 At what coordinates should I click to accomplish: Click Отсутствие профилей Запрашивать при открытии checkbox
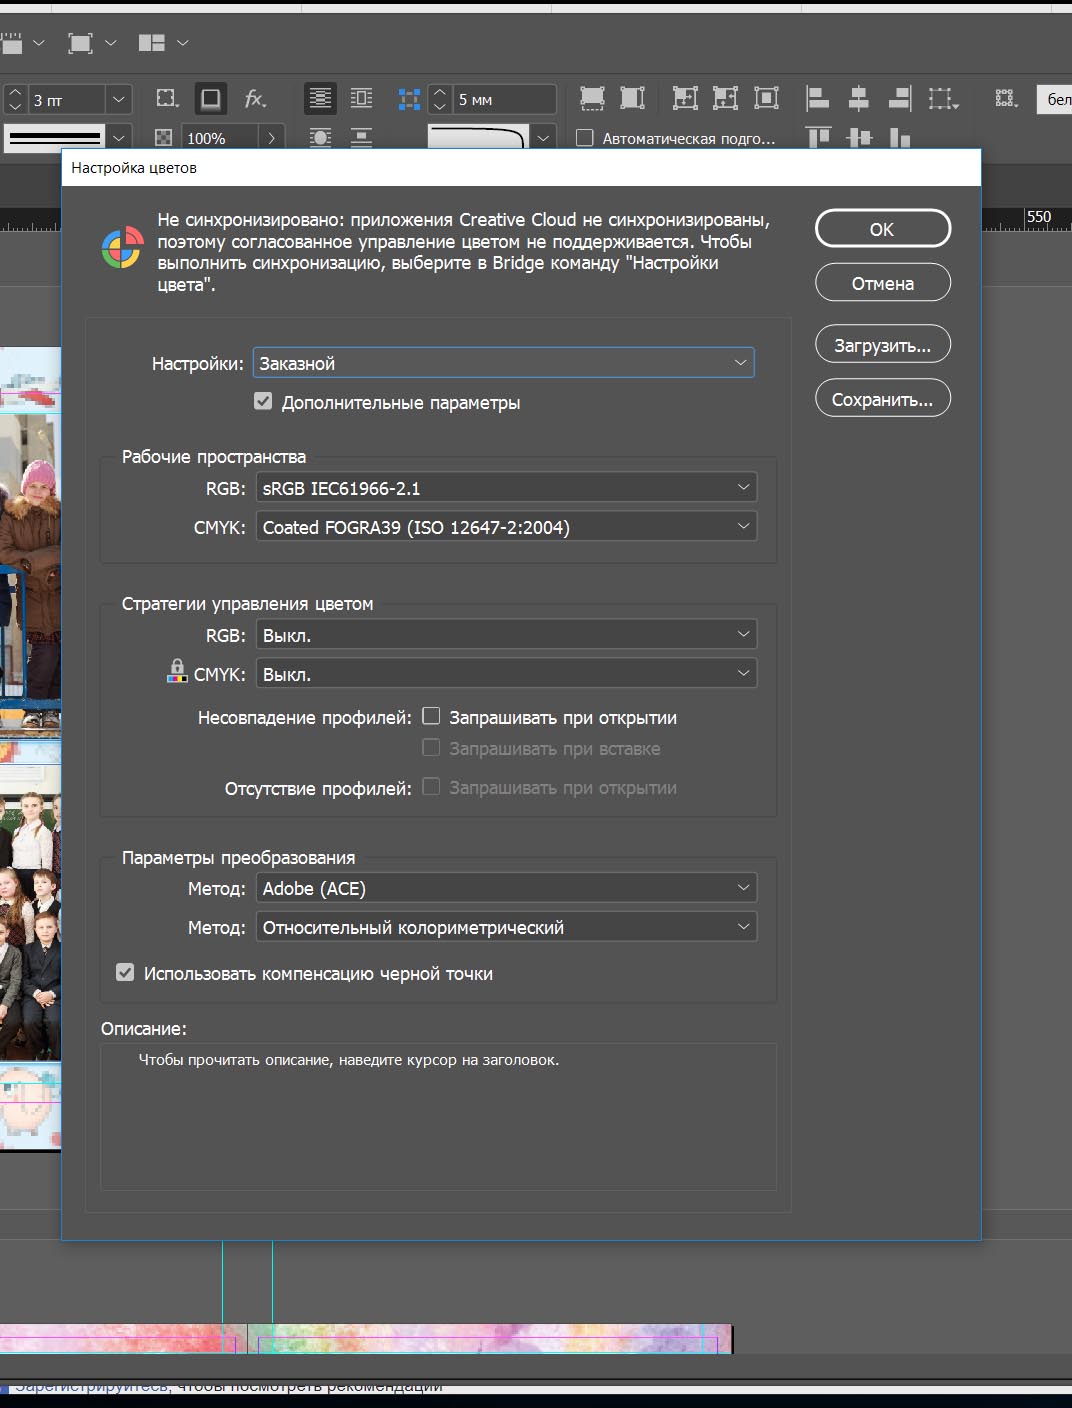pos(431,787)
